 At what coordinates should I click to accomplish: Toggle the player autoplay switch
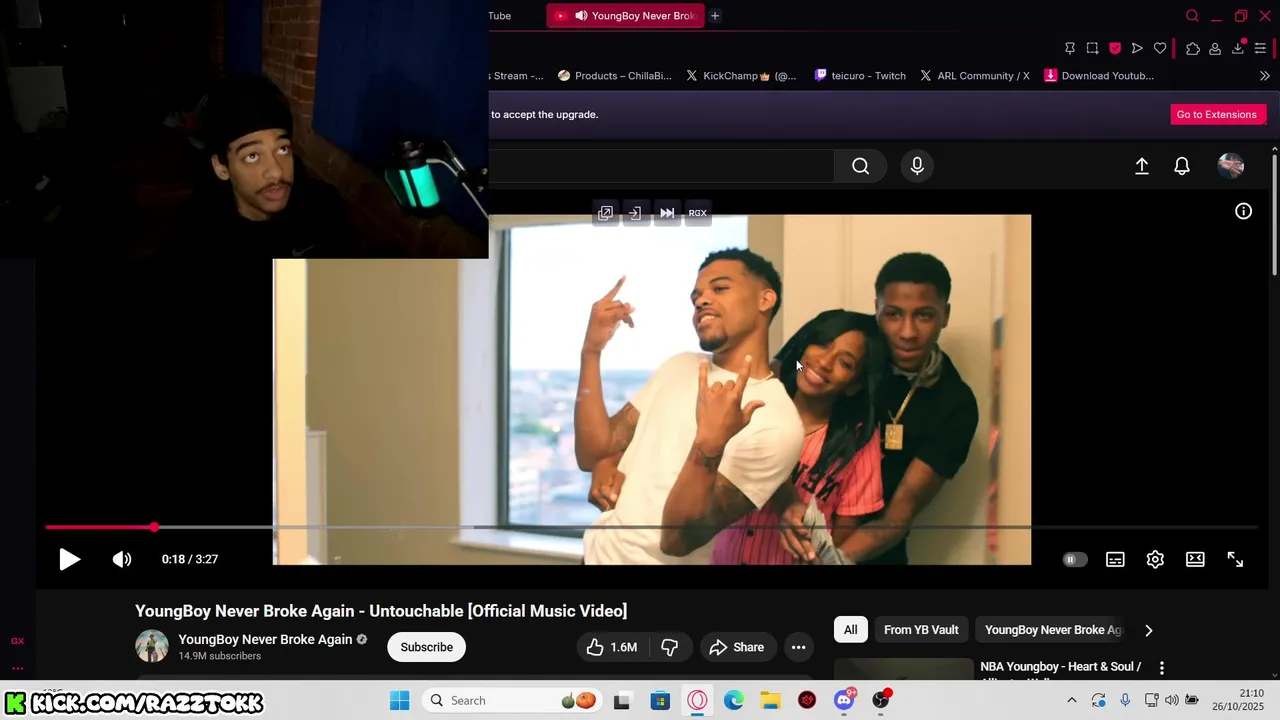(1074, 560)
